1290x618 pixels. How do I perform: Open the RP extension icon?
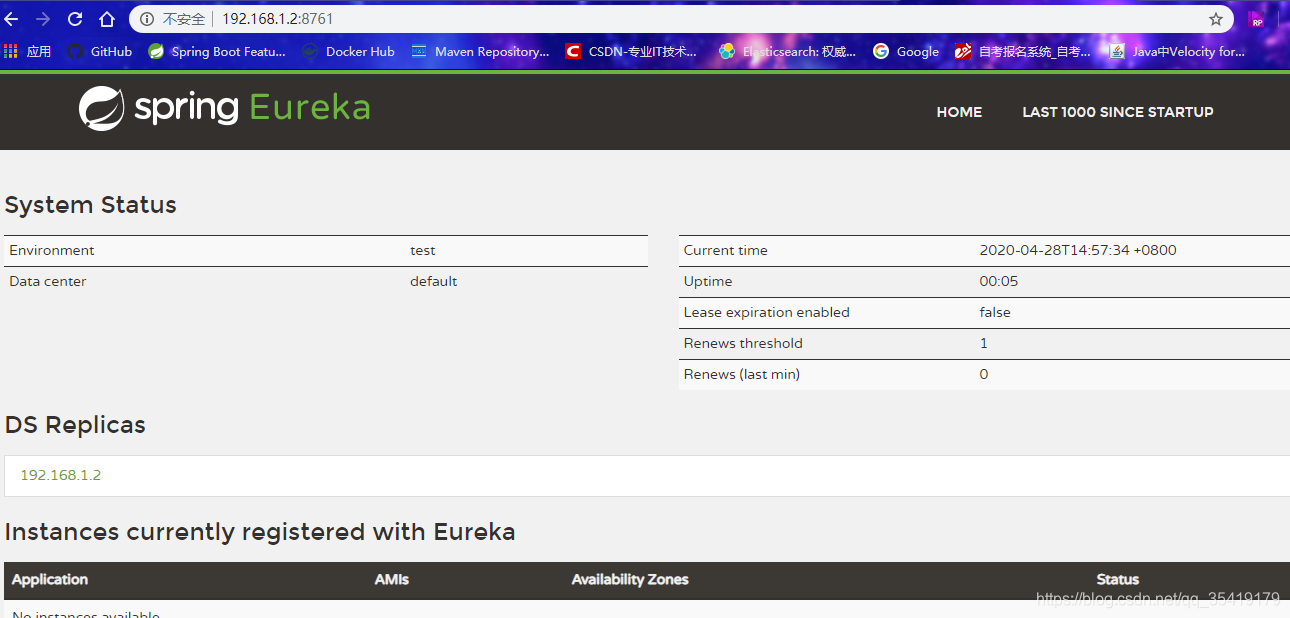(1257, 19)
